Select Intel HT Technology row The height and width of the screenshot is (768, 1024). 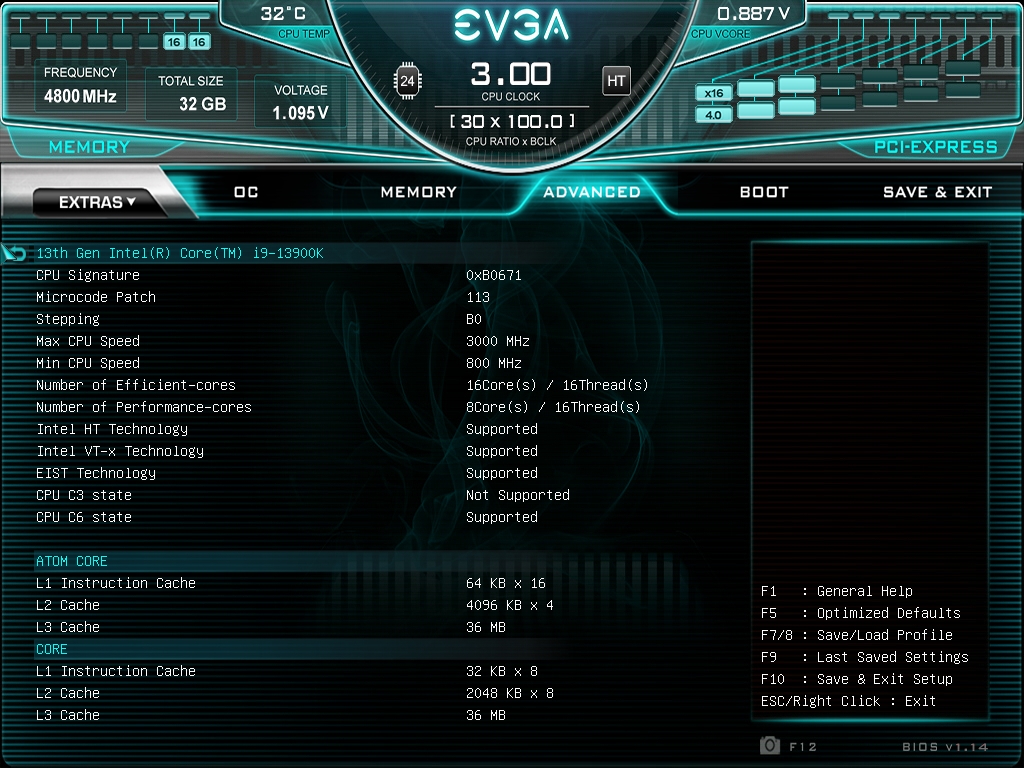pos(343,429)
